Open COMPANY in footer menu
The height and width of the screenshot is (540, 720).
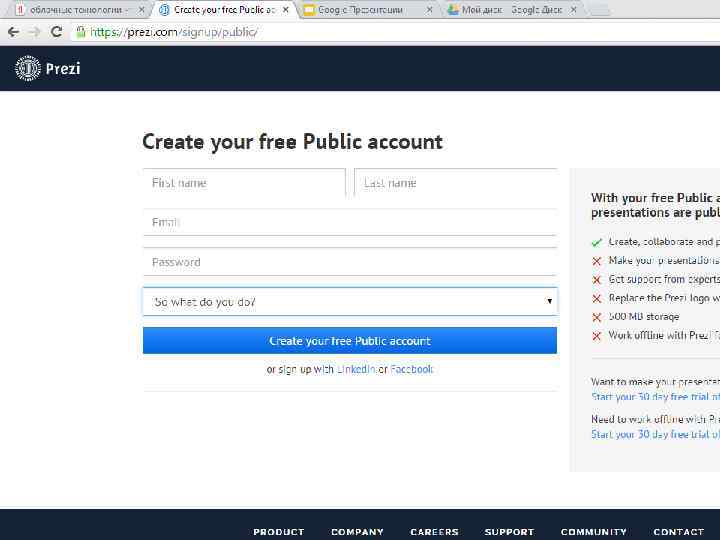357,532
